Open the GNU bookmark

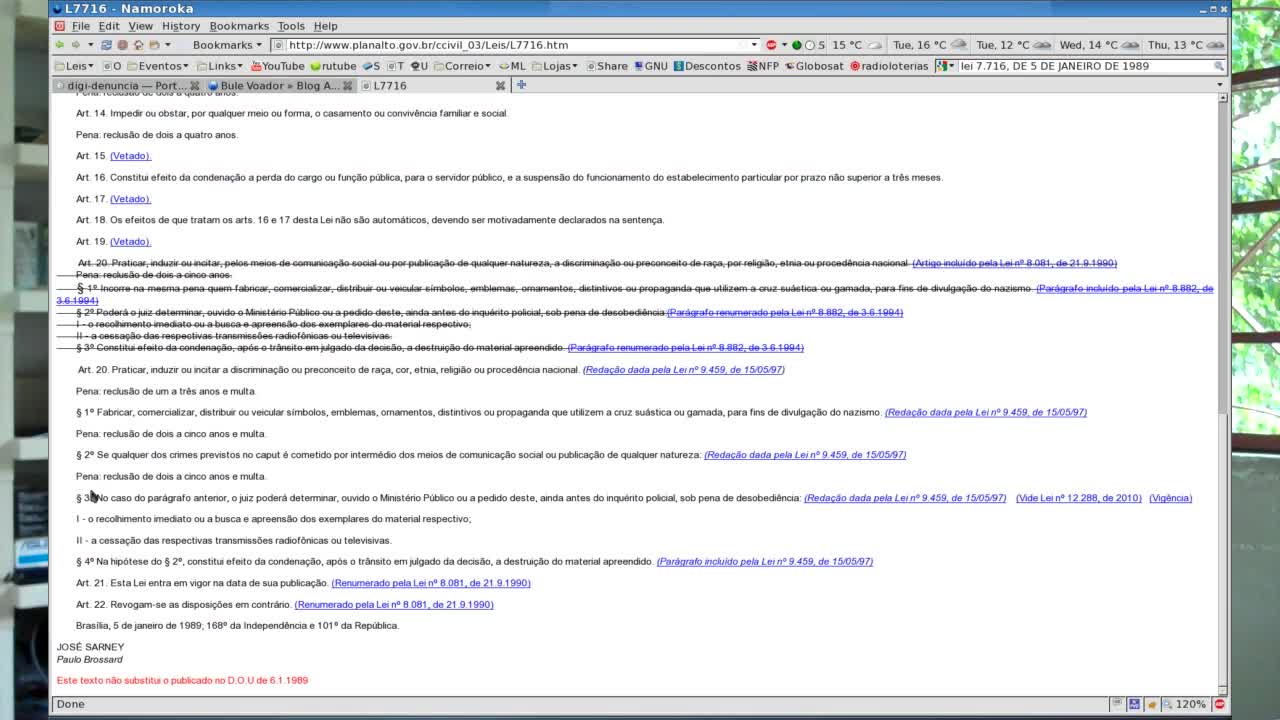pyautogui.click(x=650, y=66)
